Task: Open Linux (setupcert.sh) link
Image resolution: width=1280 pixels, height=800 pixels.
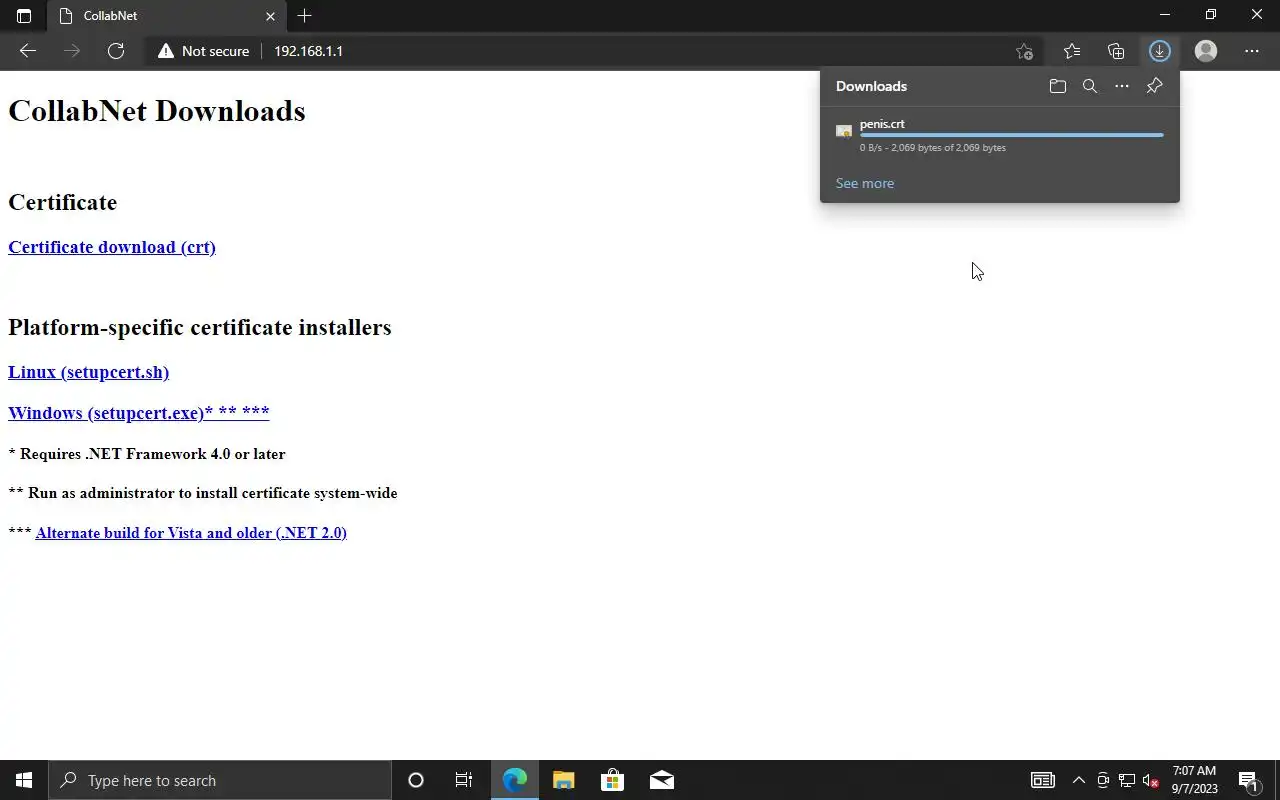Action: coord(88,372)
